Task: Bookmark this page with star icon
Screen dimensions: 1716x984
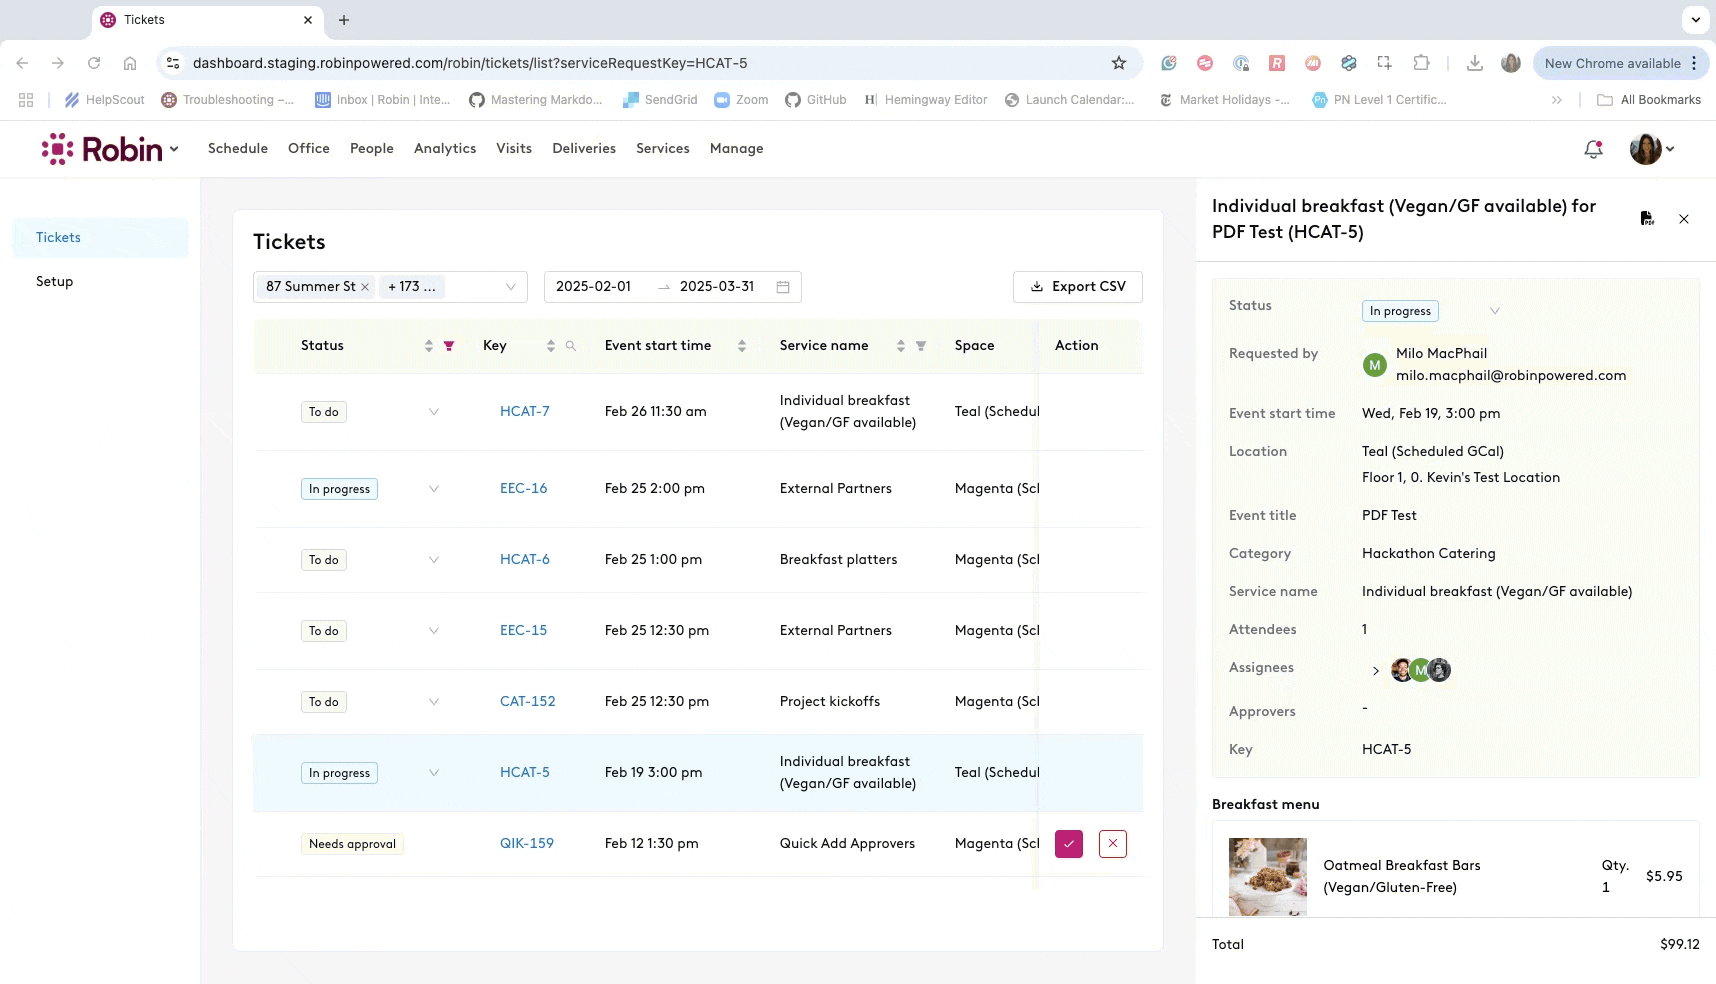Action: click(x=1119, y=63)
